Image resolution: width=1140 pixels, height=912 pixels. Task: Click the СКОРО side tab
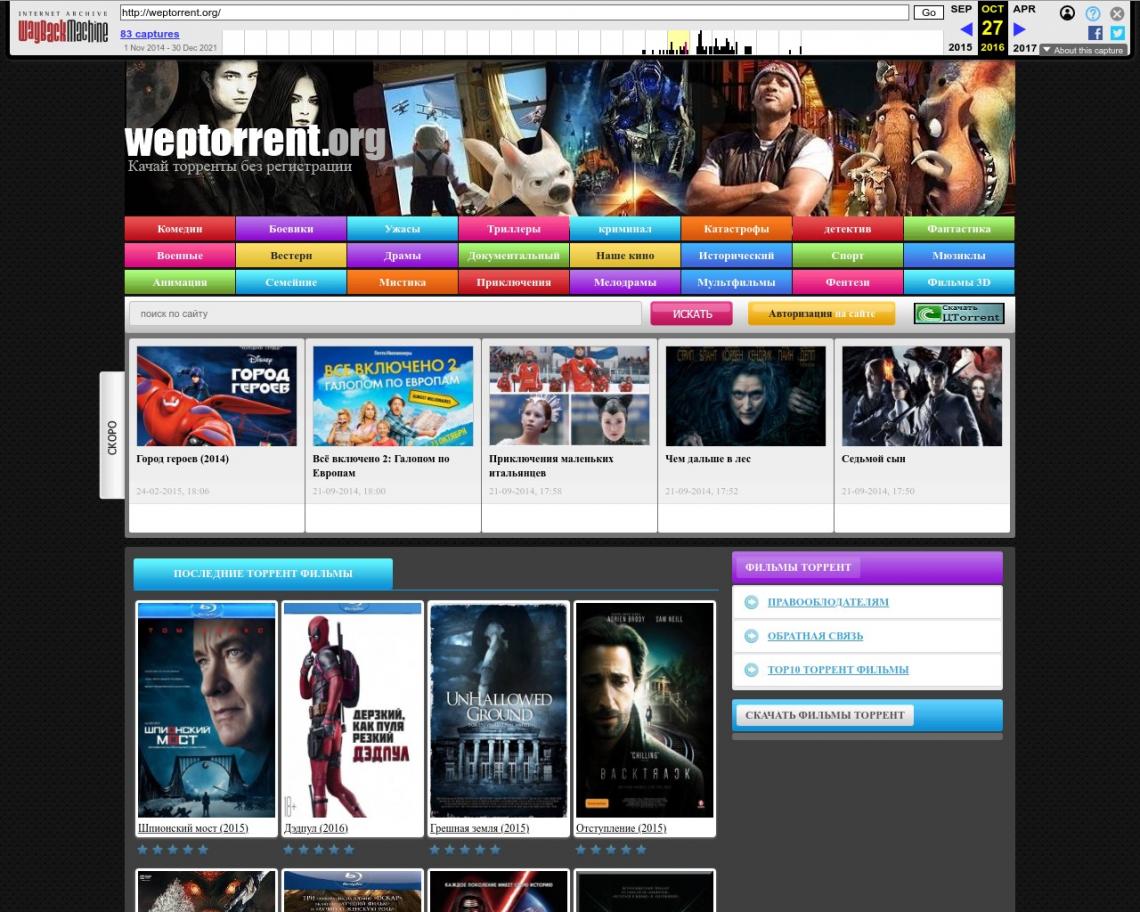[x=112, y=436]
